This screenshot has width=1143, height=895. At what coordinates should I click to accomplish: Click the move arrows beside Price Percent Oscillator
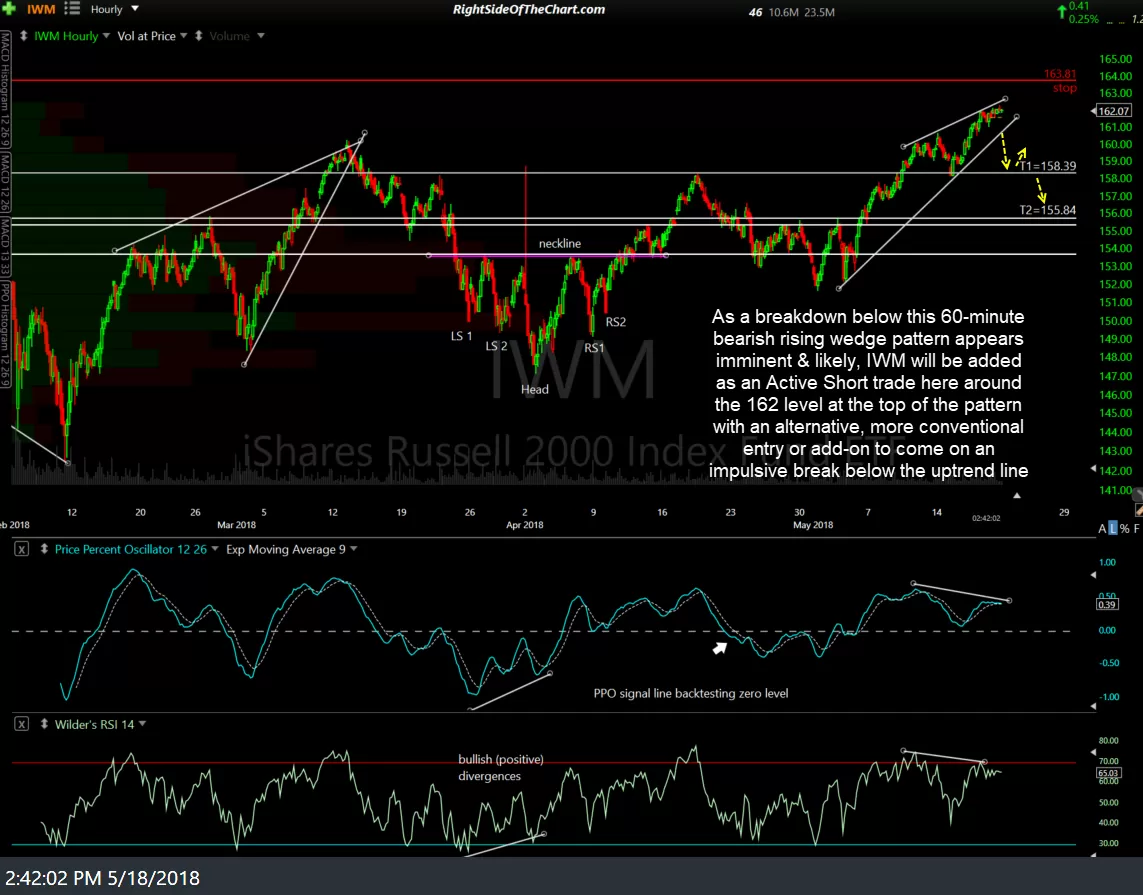pos(44,549)
